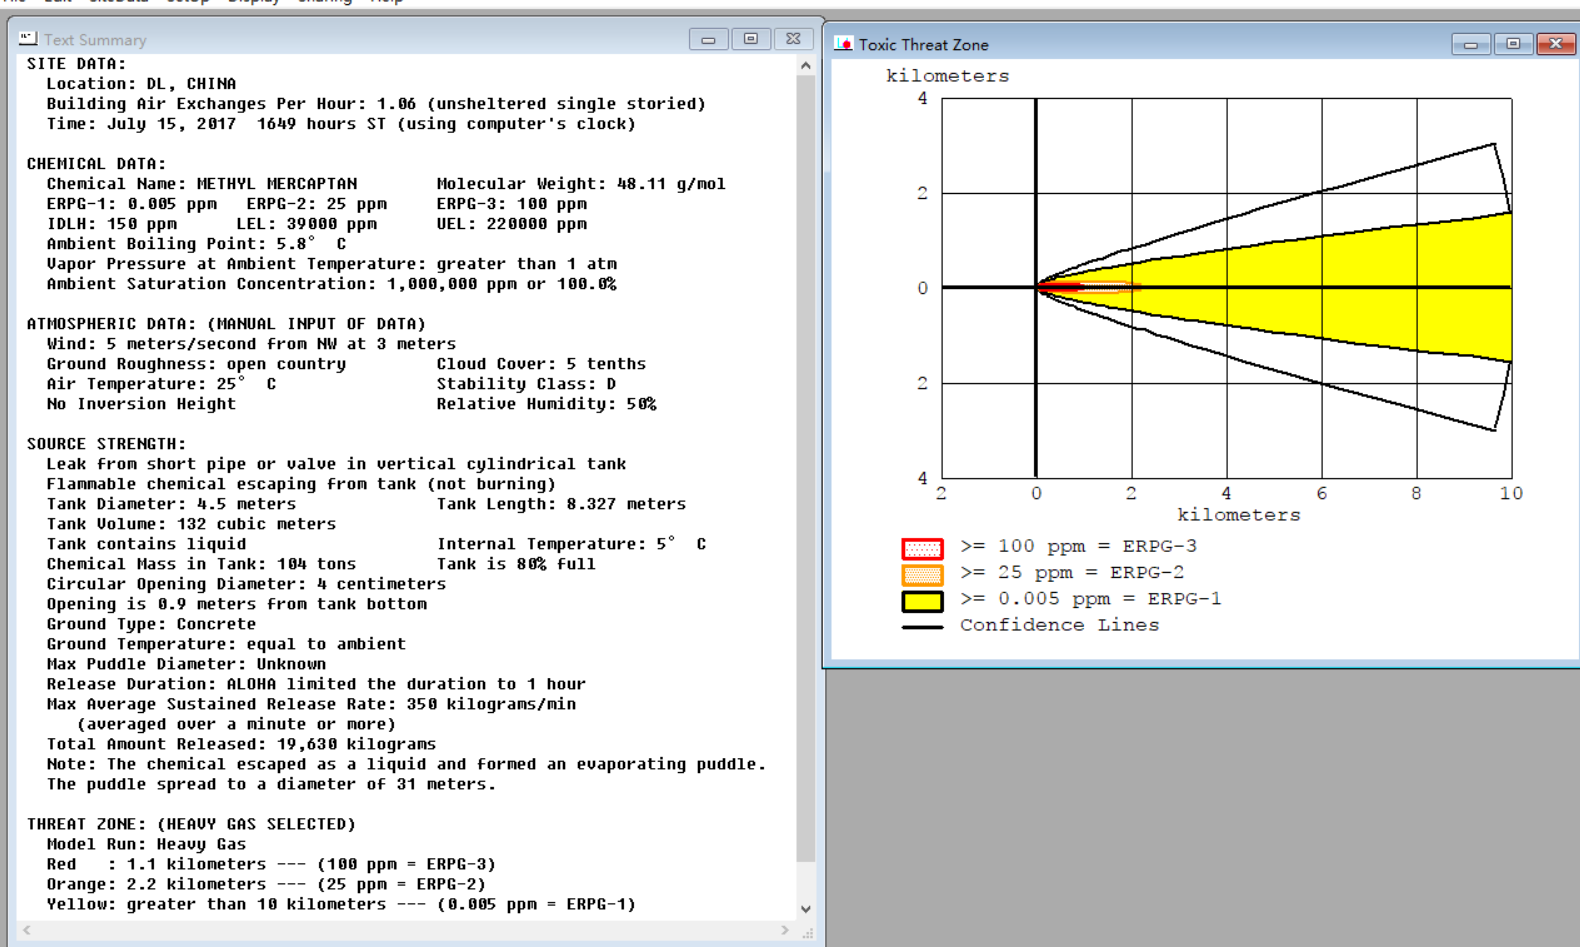
Task: Click the 'Building Air Exchanges Per Hour' line
Action: pyautogui.click(x=376, y=104)
